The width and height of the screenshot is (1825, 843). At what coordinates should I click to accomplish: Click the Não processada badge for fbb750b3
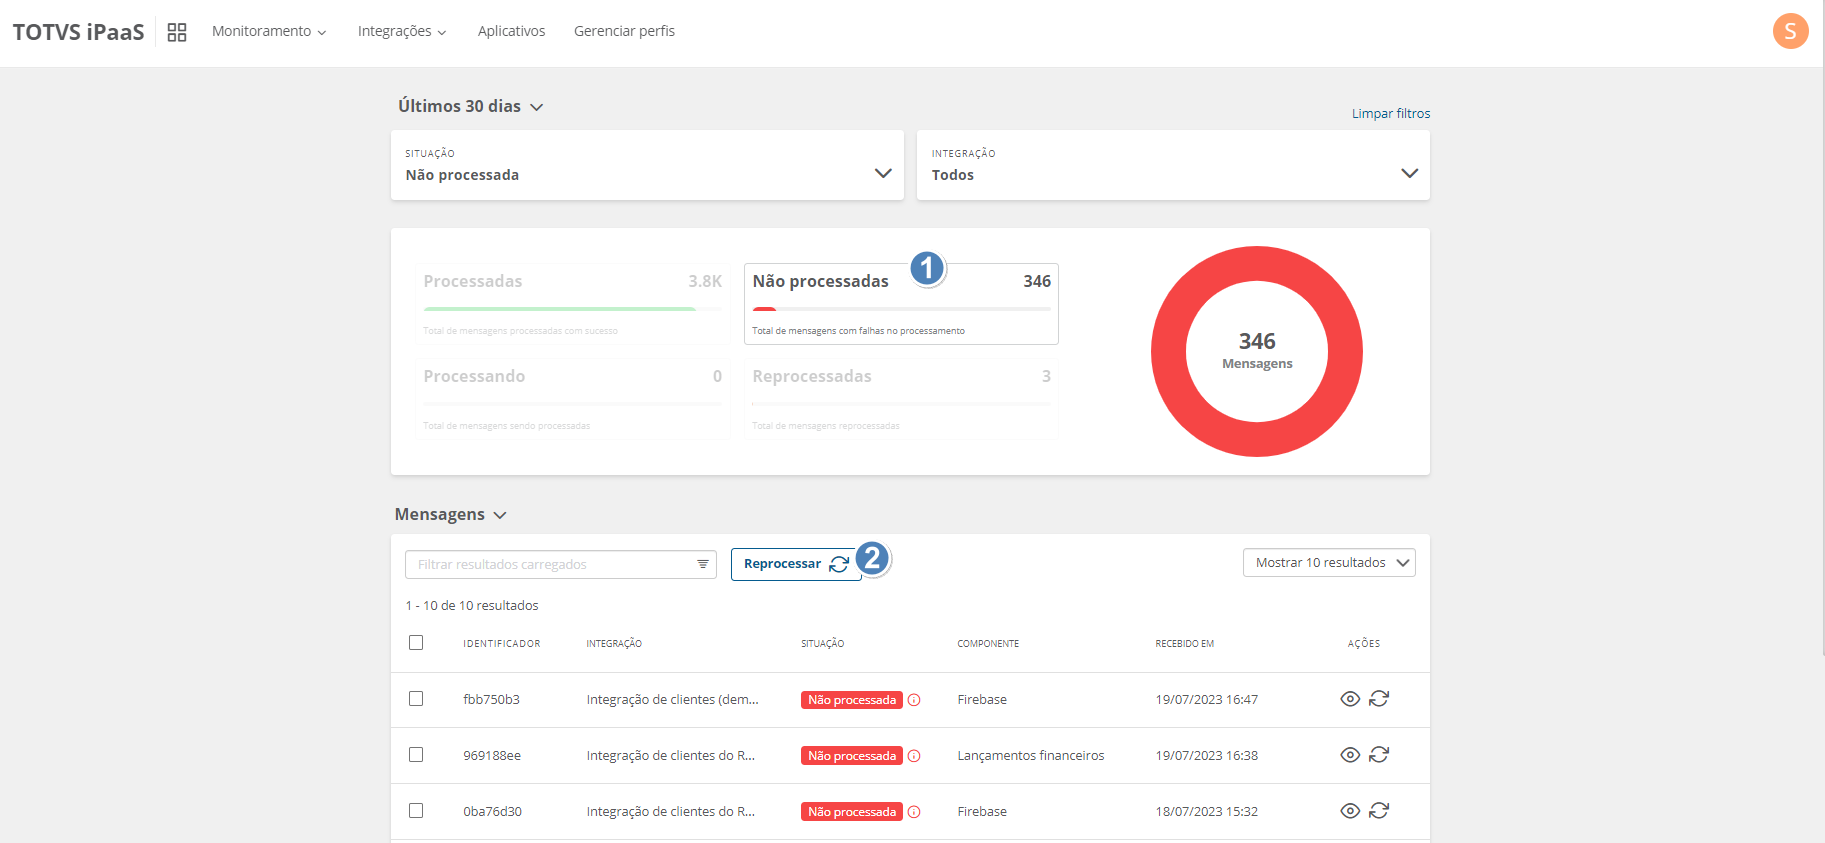pyautogui.click(x=852, y=700)
